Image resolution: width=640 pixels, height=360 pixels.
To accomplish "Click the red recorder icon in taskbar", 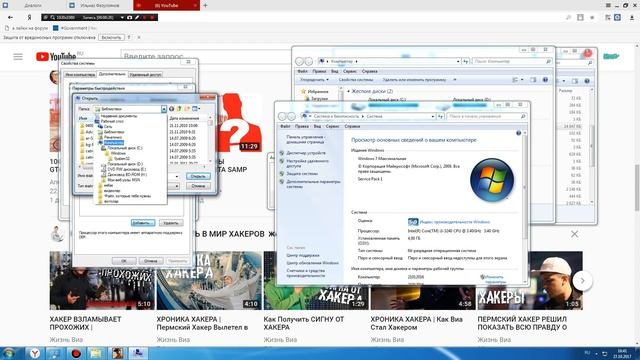I will pyautogui.click(x=76, y=353).
